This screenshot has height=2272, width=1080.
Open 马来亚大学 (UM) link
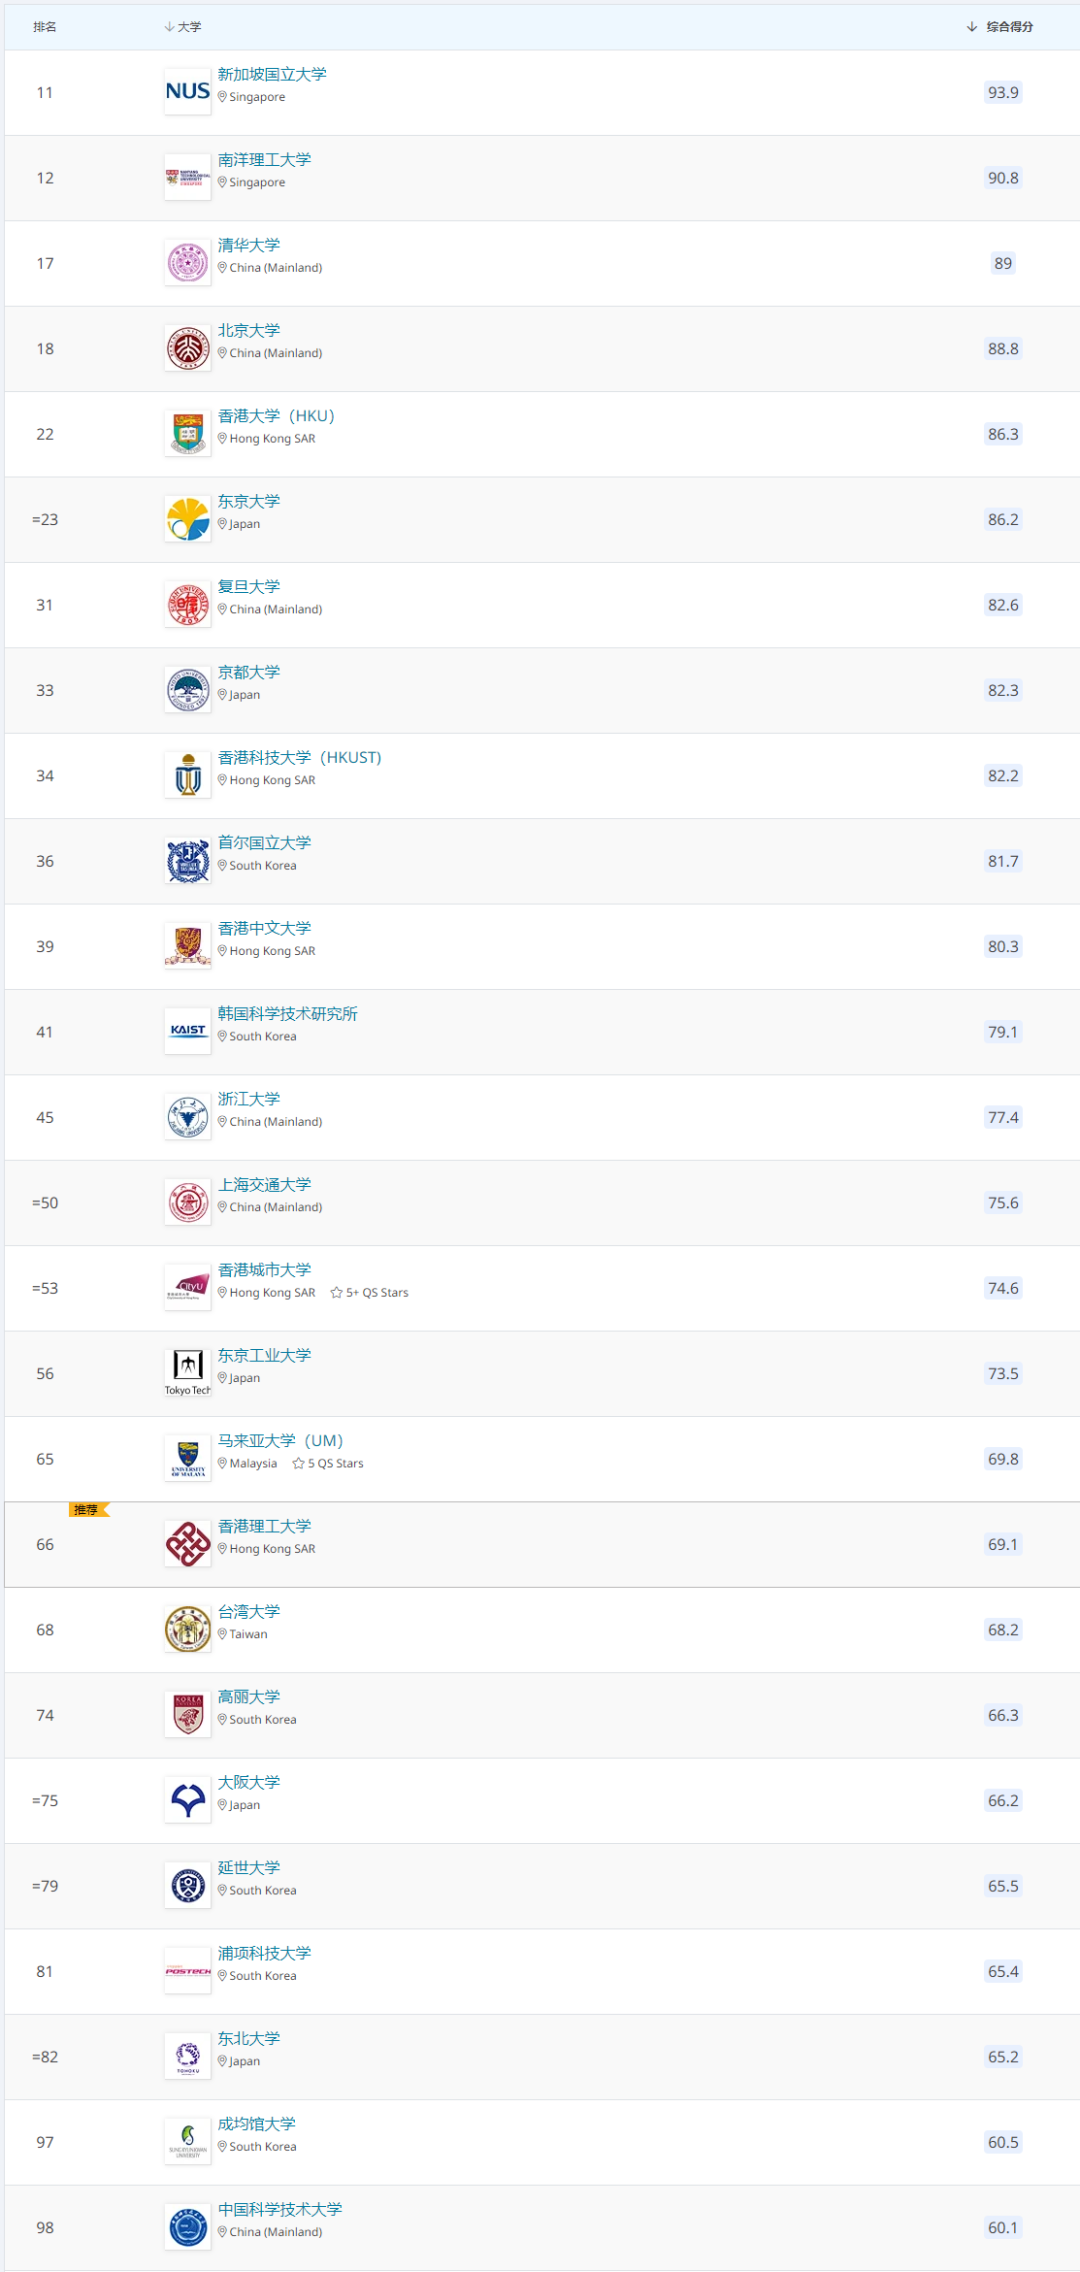[x=280, y=1441]
